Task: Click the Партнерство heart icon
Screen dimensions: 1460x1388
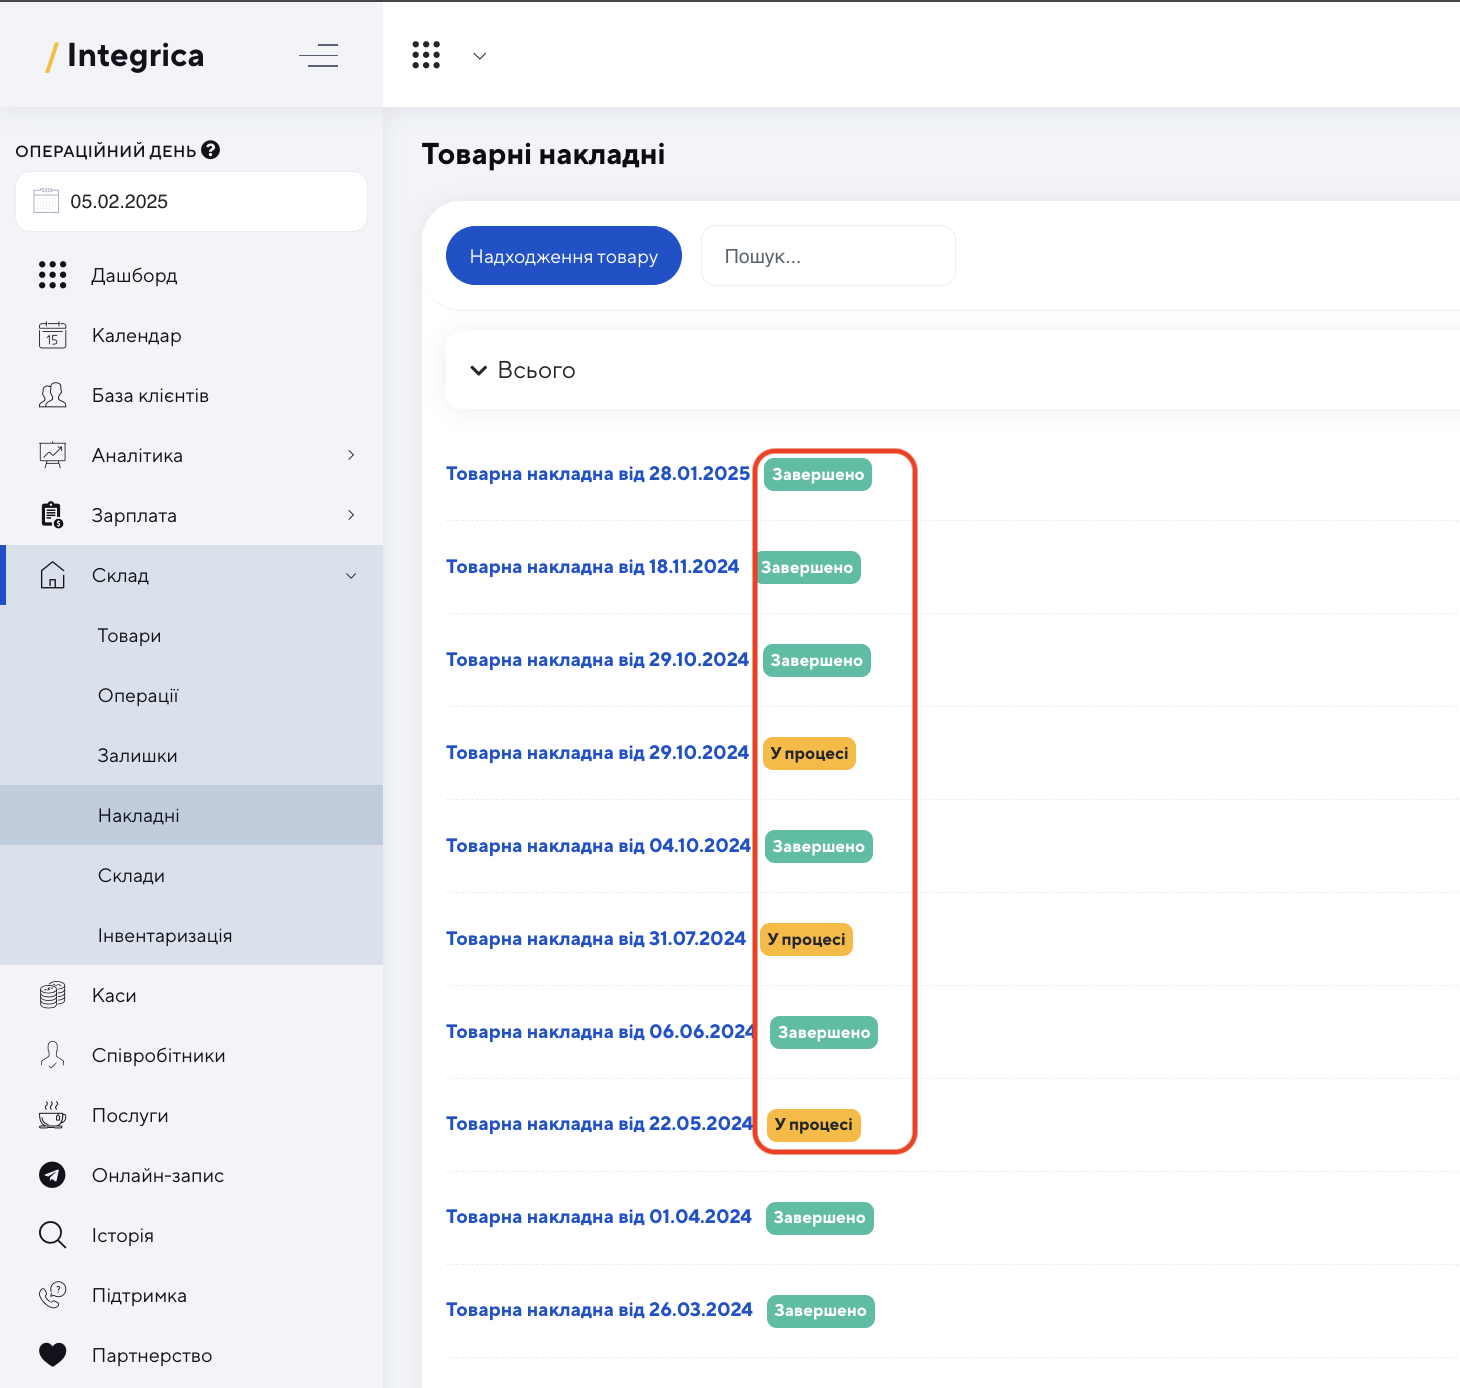Action: click(52, 1355)
